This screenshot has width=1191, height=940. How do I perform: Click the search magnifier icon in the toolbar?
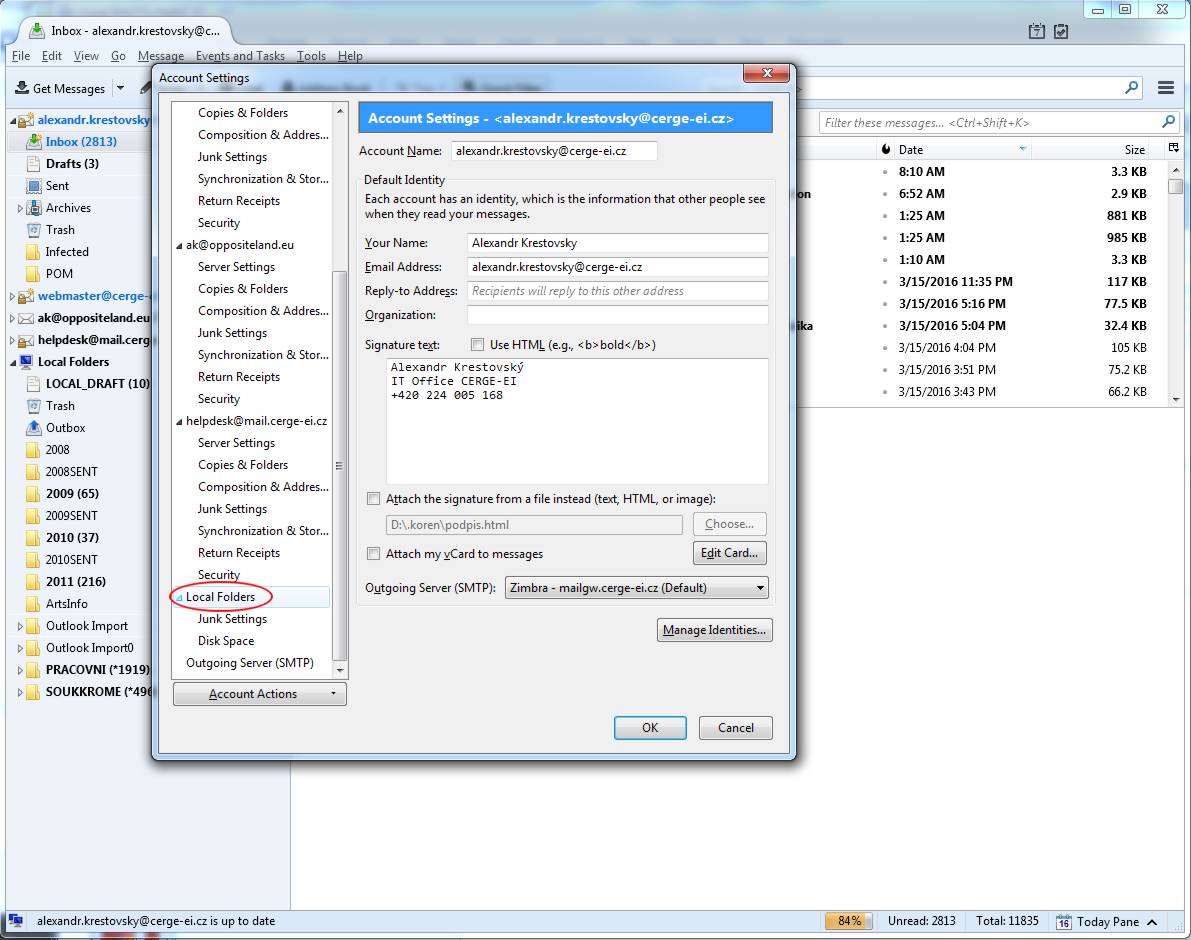pos(1131,87)
